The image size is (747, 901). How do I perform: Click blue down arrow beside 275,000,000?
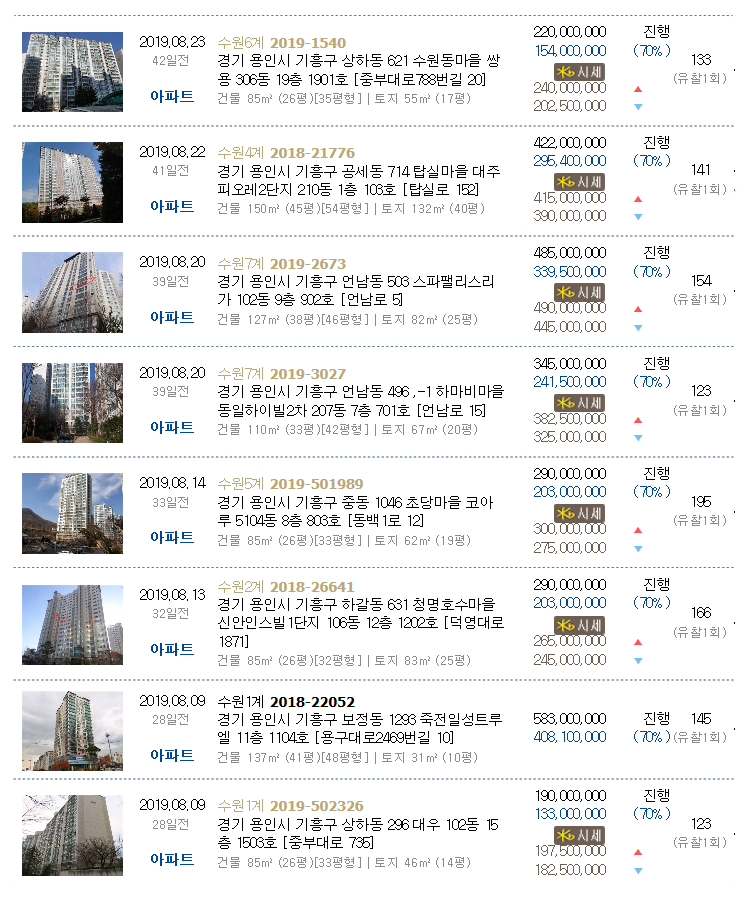pyautogui.click(x=638, y=549)
